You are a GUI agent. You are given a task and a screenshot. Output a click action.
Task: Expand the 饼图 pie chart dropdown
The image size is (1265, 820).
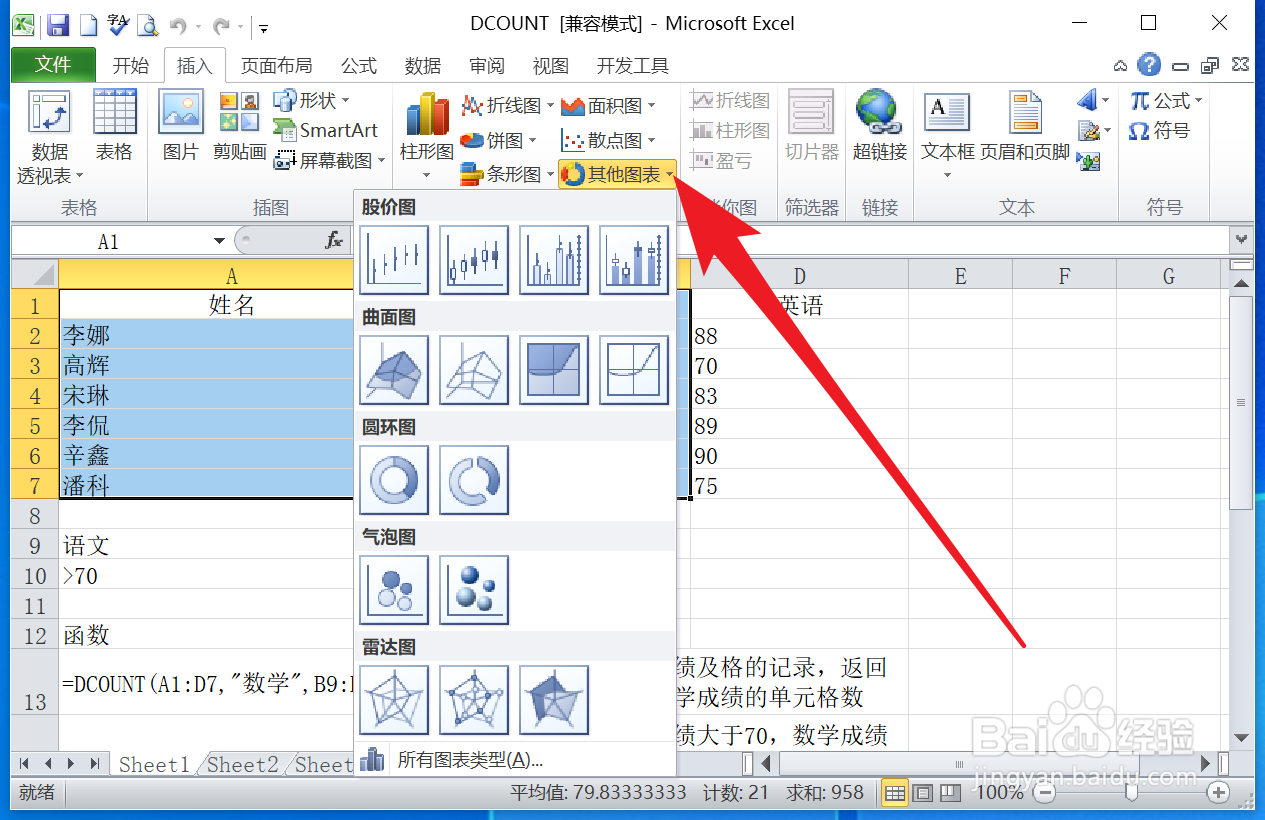click(499, 140)
